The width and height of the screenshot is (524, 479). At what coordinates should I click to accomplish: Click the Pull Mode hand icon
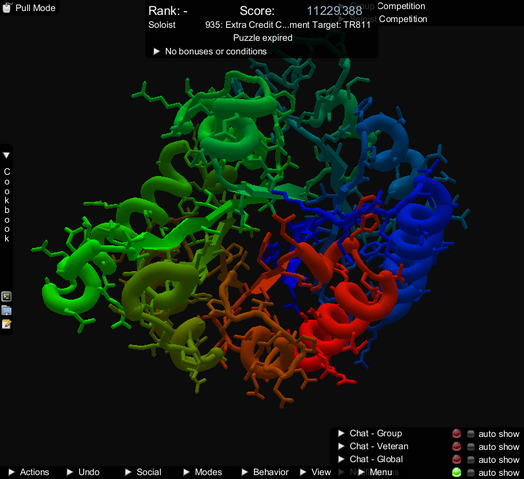(x=7, y=7)
